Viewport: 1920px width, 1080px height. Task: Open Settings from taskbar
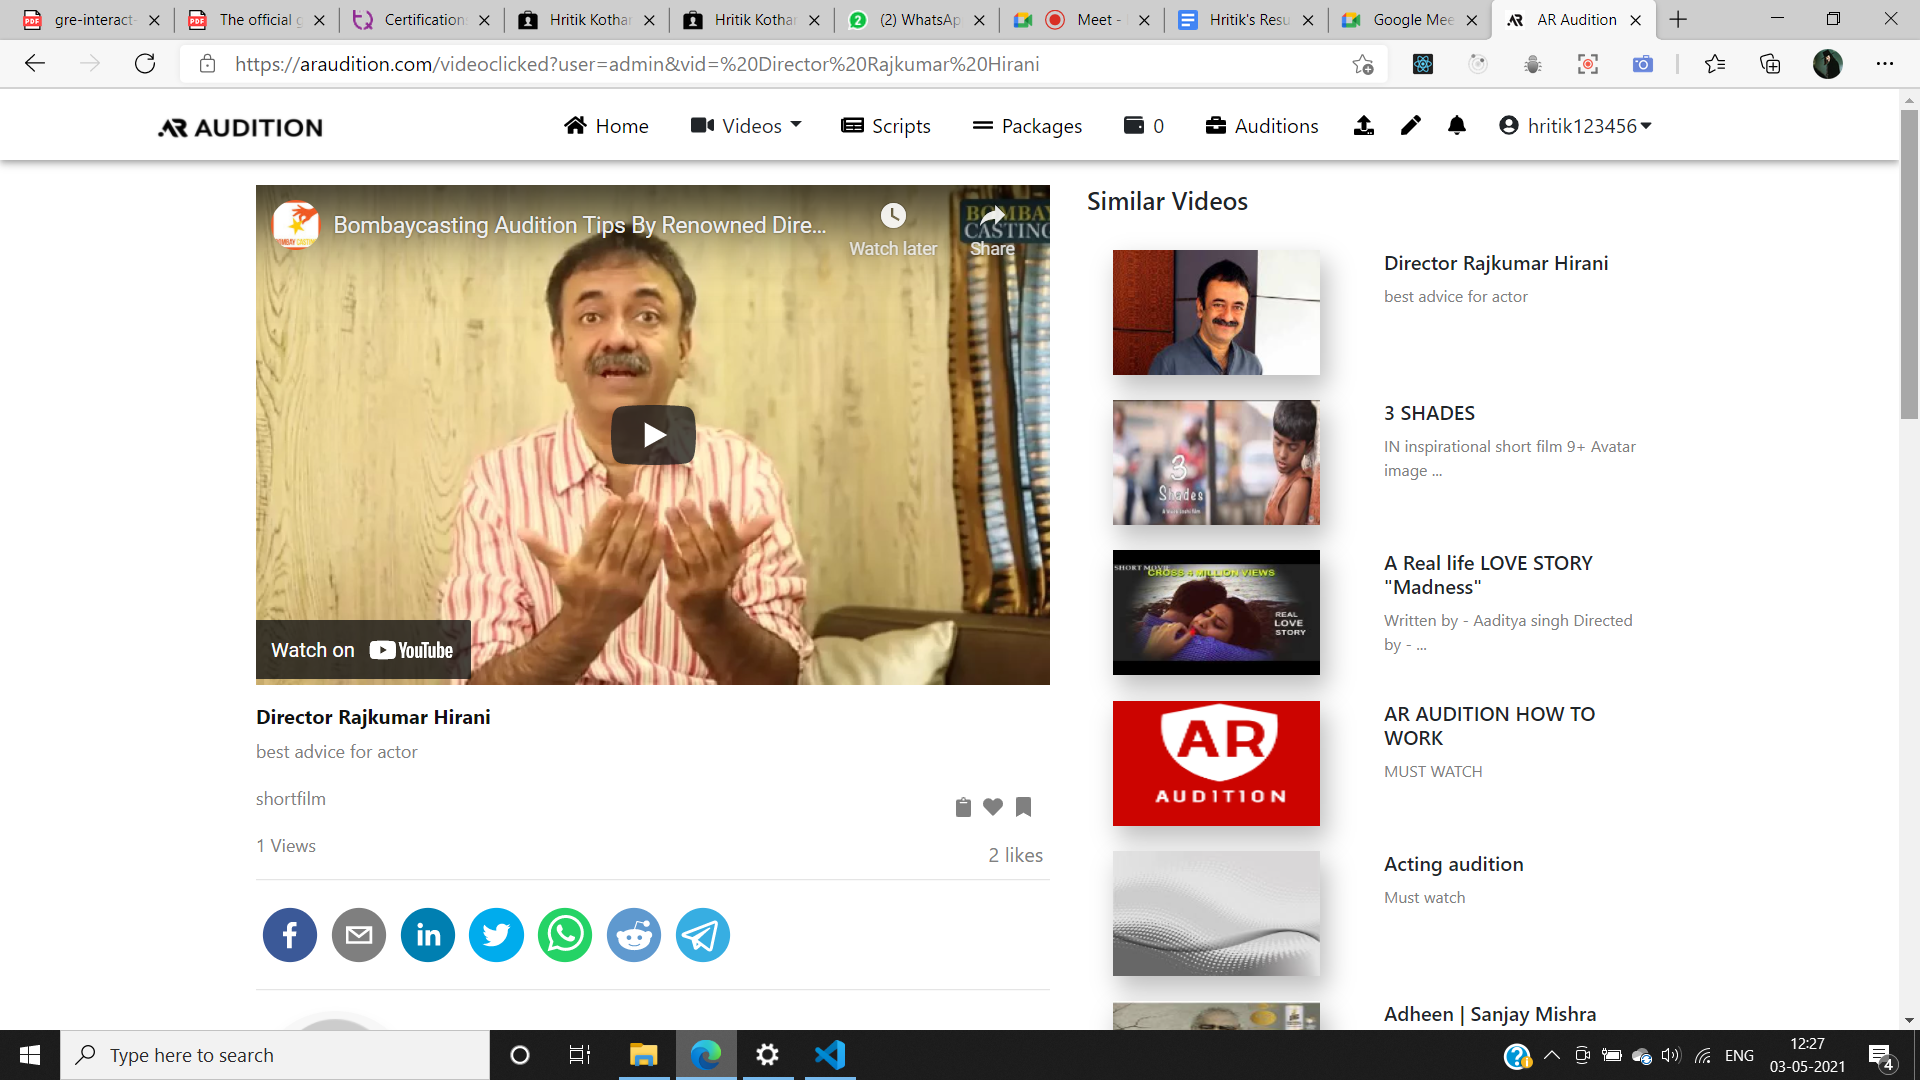point(767,1055)
